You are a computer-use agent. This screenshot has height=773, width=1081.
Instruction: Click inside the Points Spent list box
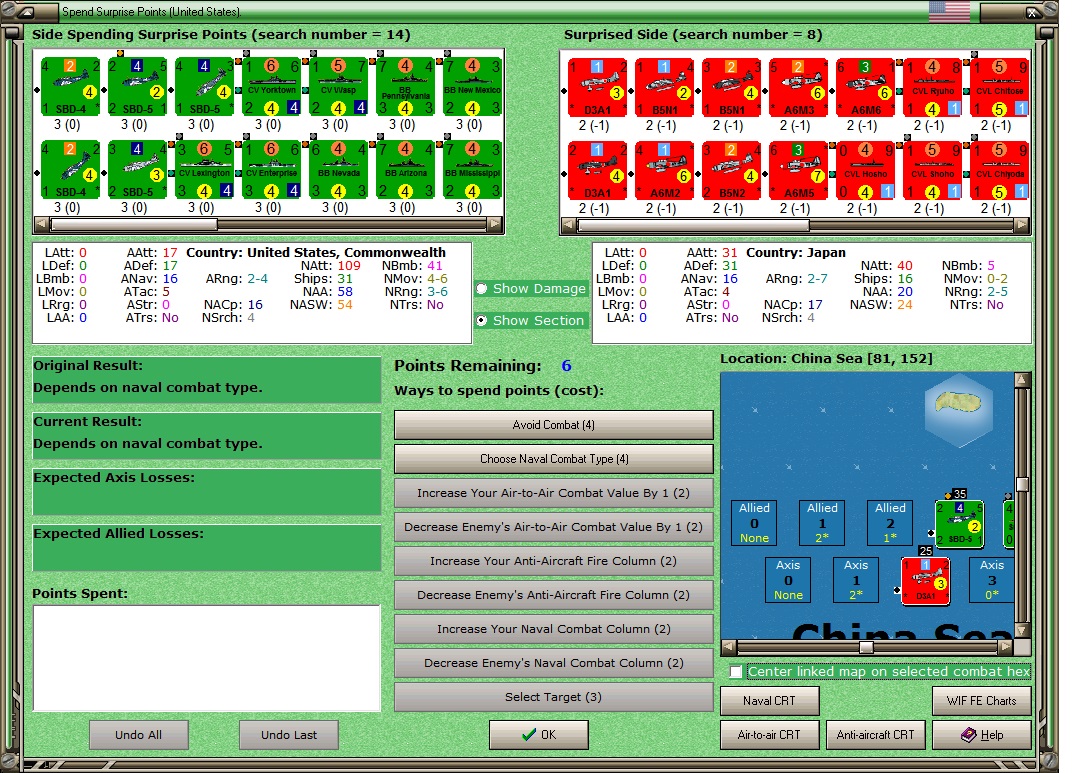[x=207, y=659]
